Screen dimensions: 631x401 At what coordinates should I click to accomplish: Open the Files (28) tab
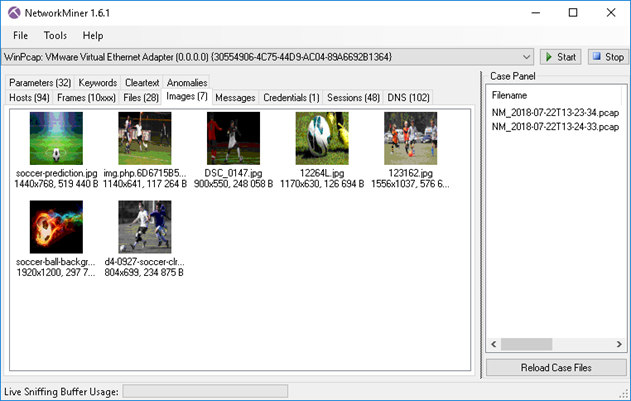coord(141,97)
